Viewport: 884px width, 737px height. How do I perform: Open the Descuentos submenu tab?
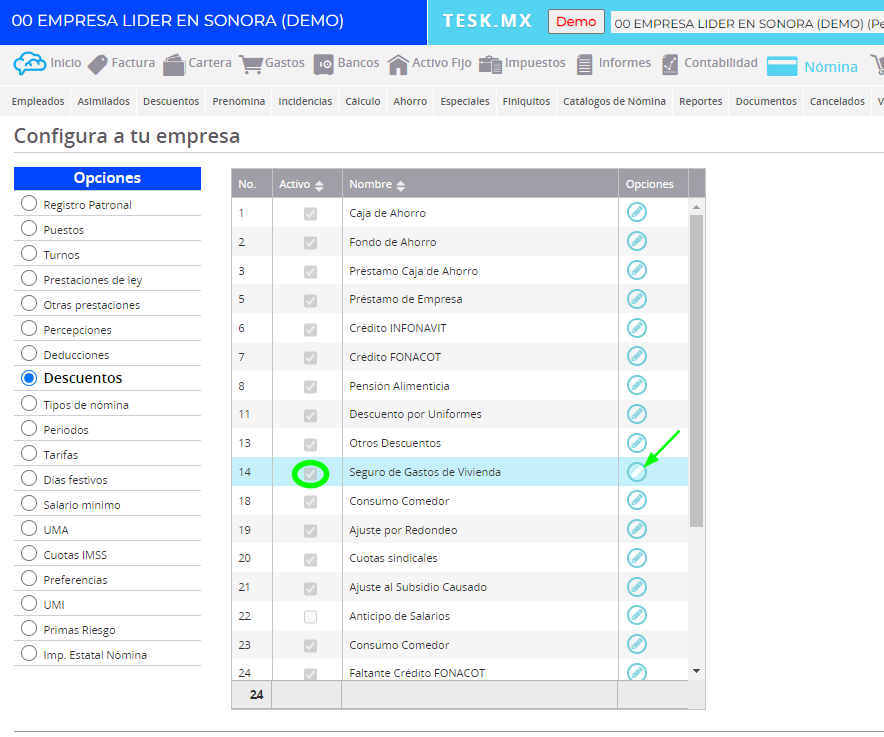coord(171,101)
